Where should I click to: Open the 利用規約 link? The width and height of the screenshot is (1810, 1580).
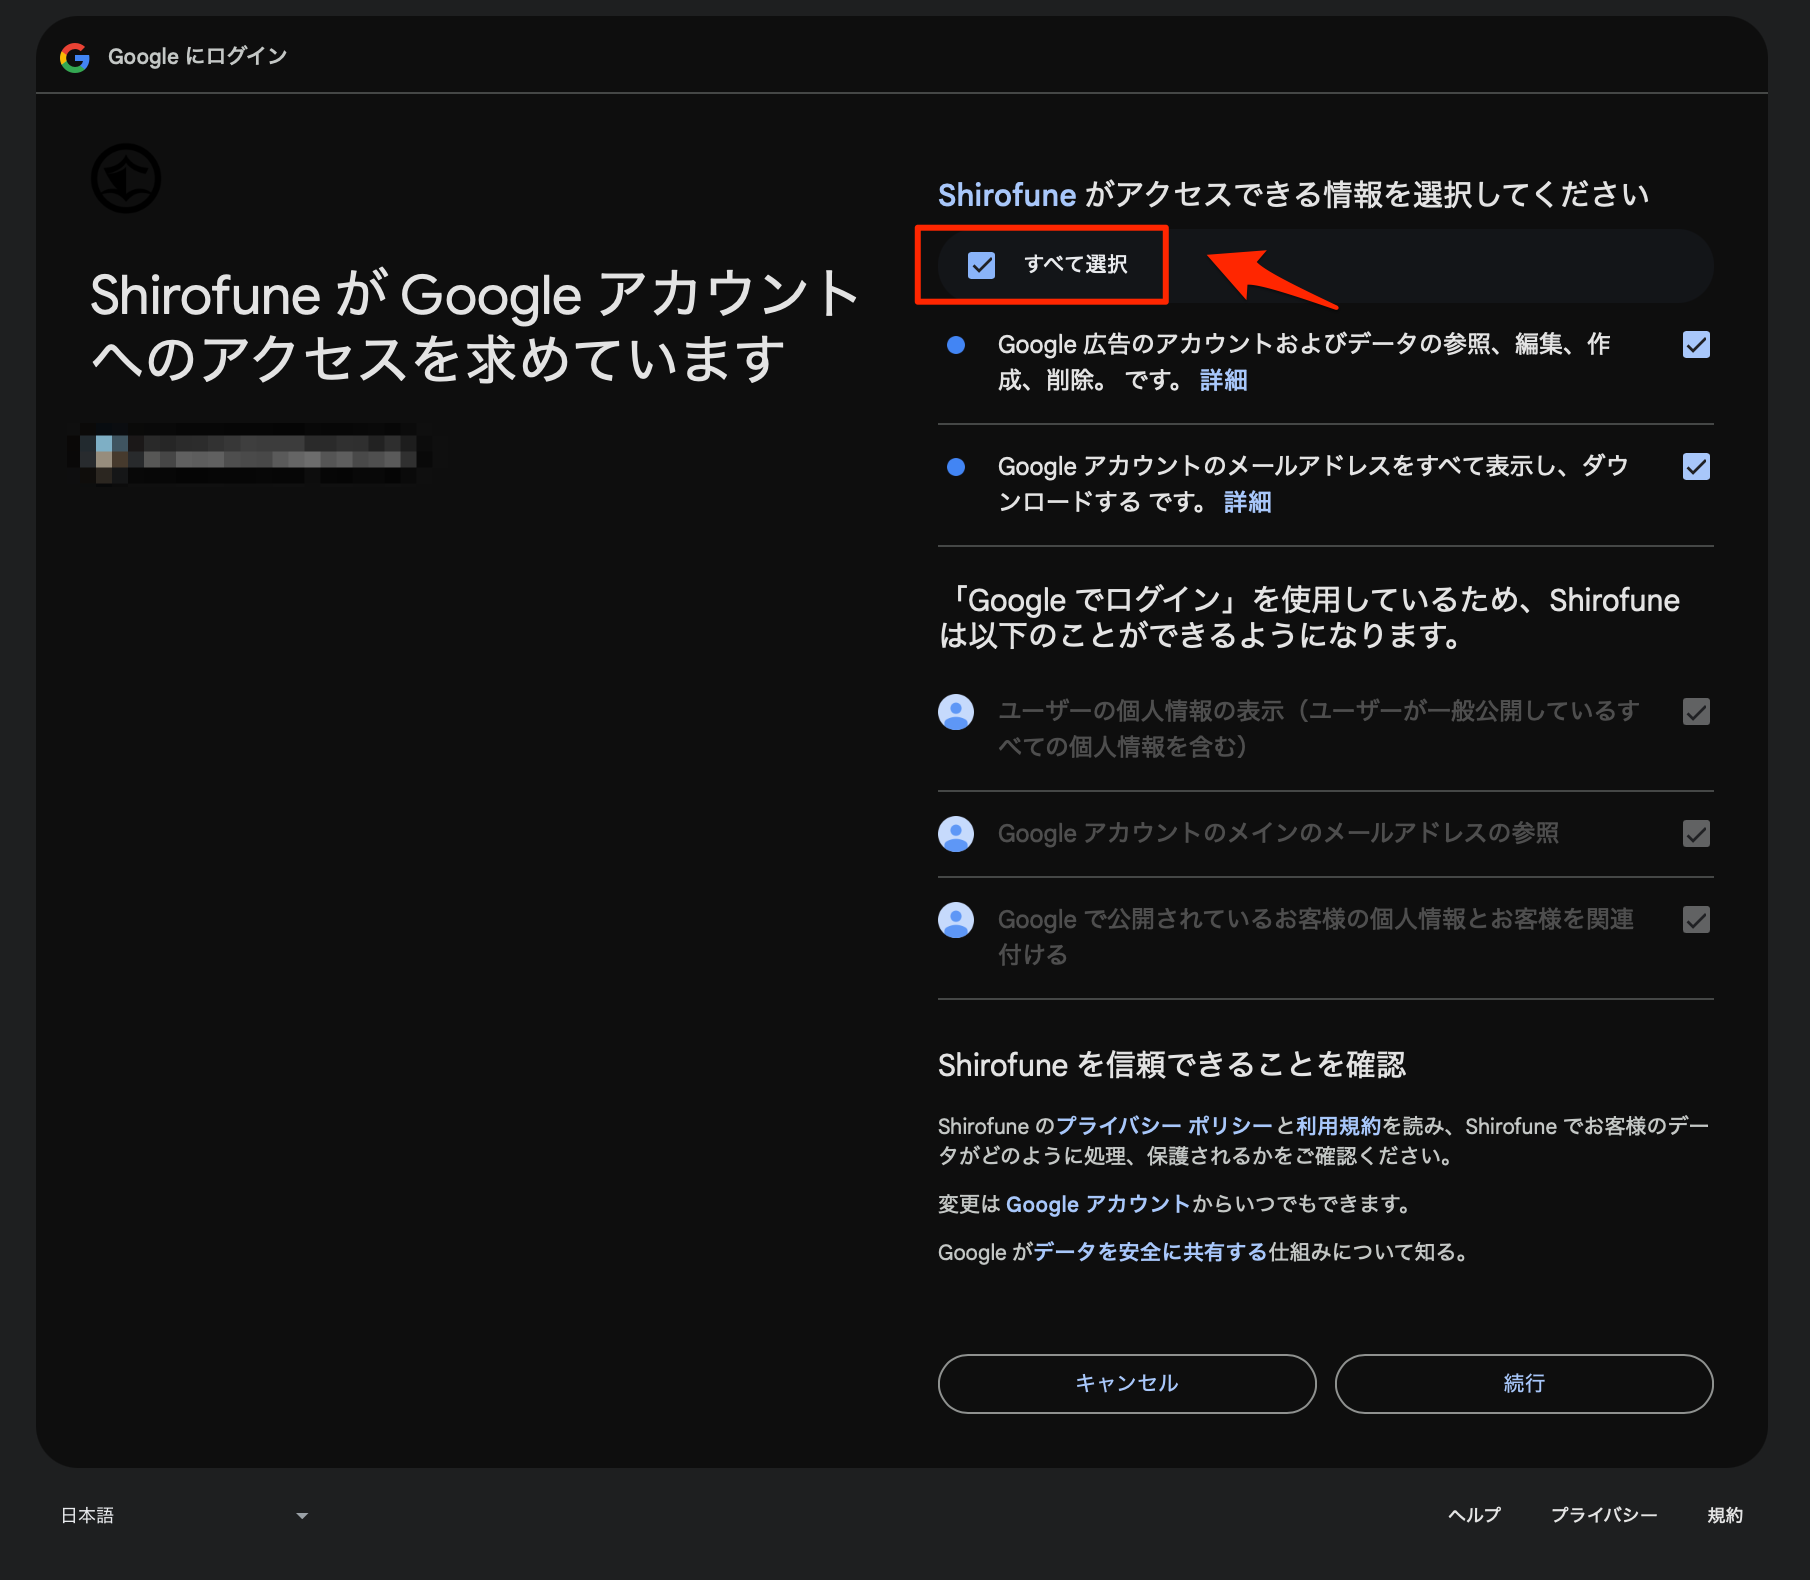(x=1338, y=1126)
